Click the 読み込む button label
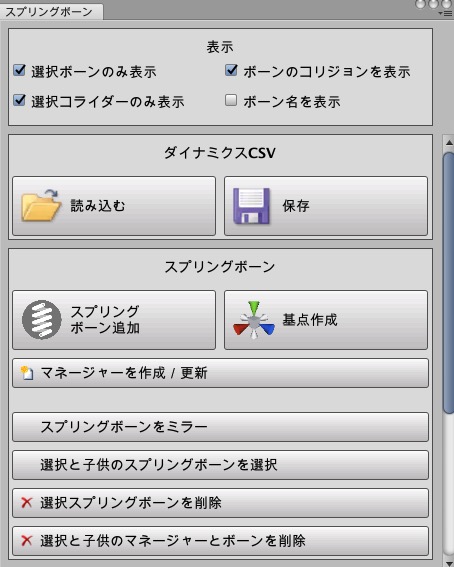454x567 pixels. [x=98, y=206]
